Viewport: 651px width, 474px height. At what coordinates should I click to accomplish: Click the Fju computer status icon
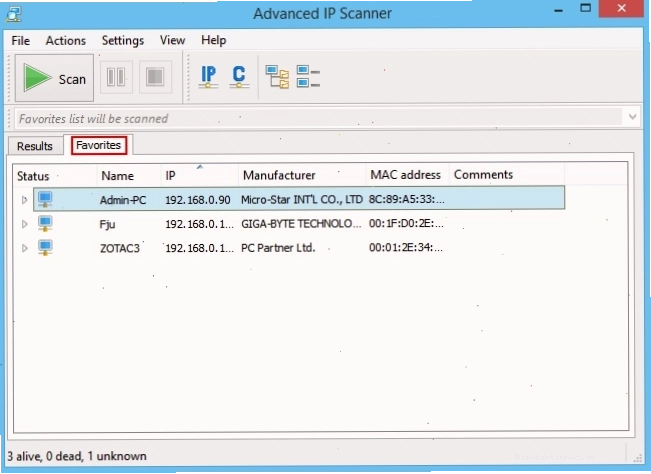pyautogui.click(x=45, y=224)
